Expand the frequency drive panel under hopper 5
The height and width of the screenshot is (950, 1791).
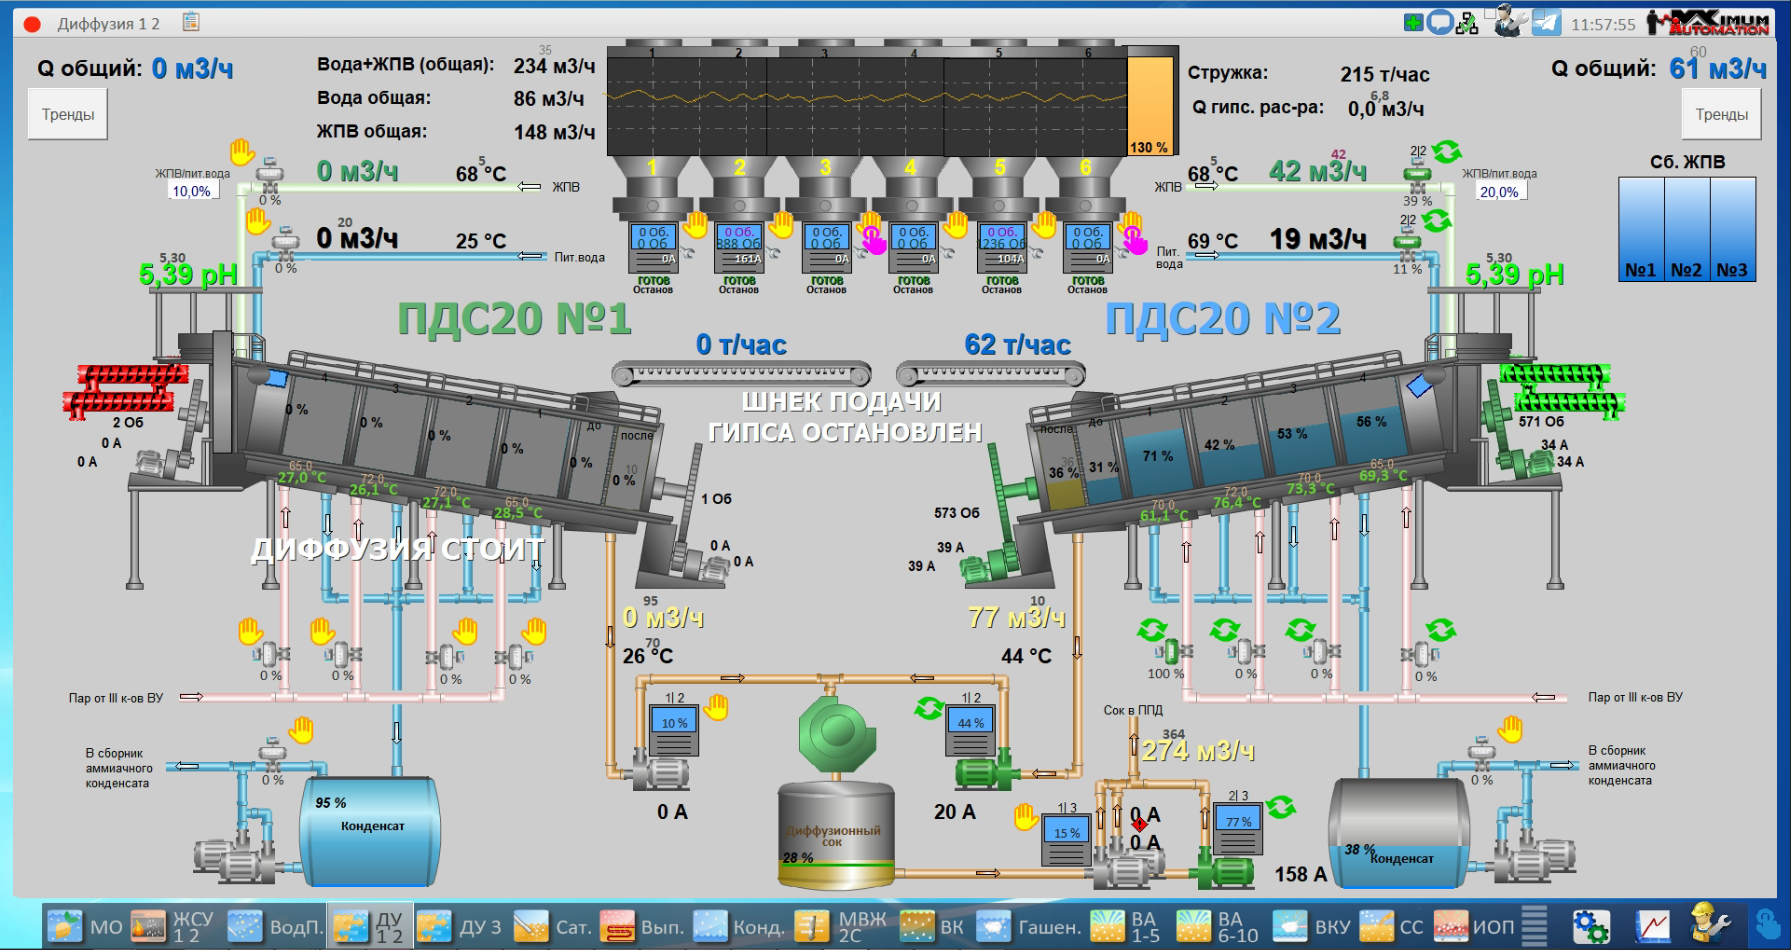[x=1001, y=246]
